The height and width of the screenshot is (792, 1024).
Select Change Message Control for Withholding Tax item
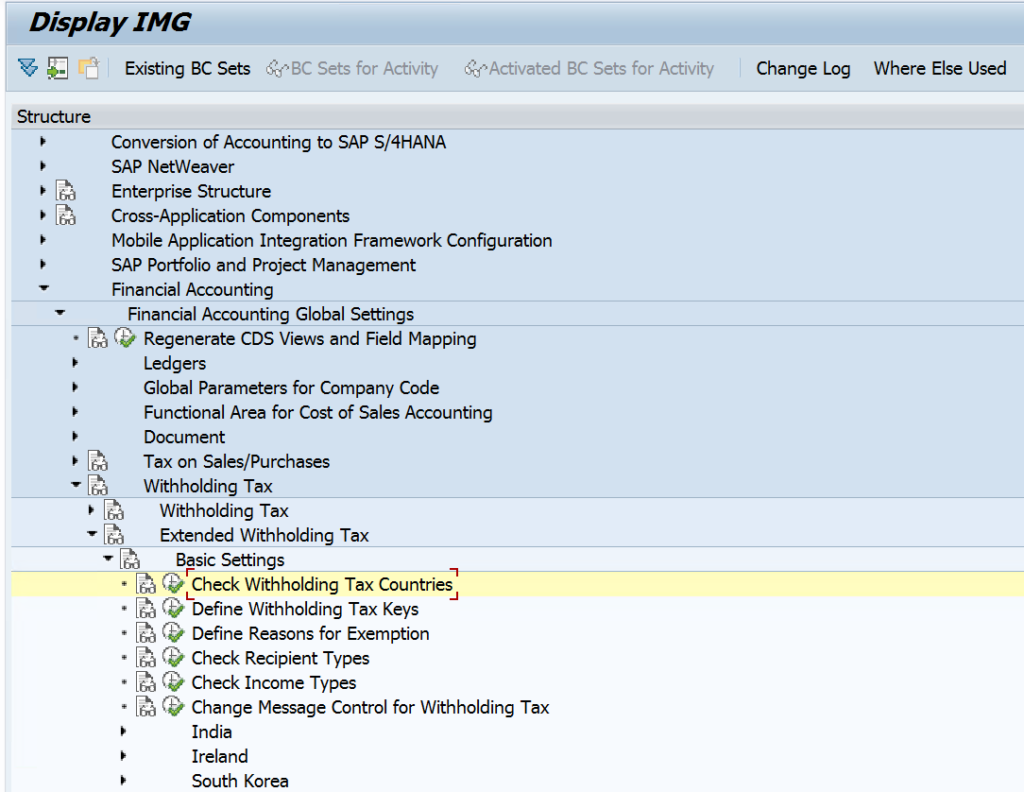pos(370,707)
